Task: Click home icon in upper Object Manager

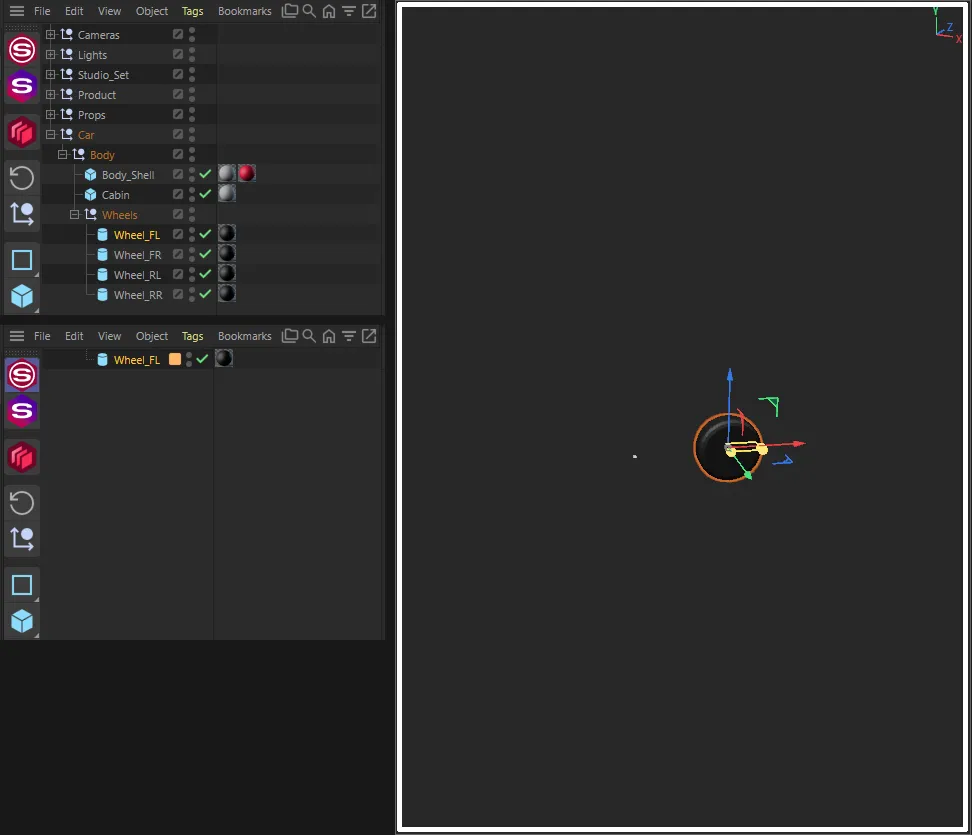Action: point(329,11)
